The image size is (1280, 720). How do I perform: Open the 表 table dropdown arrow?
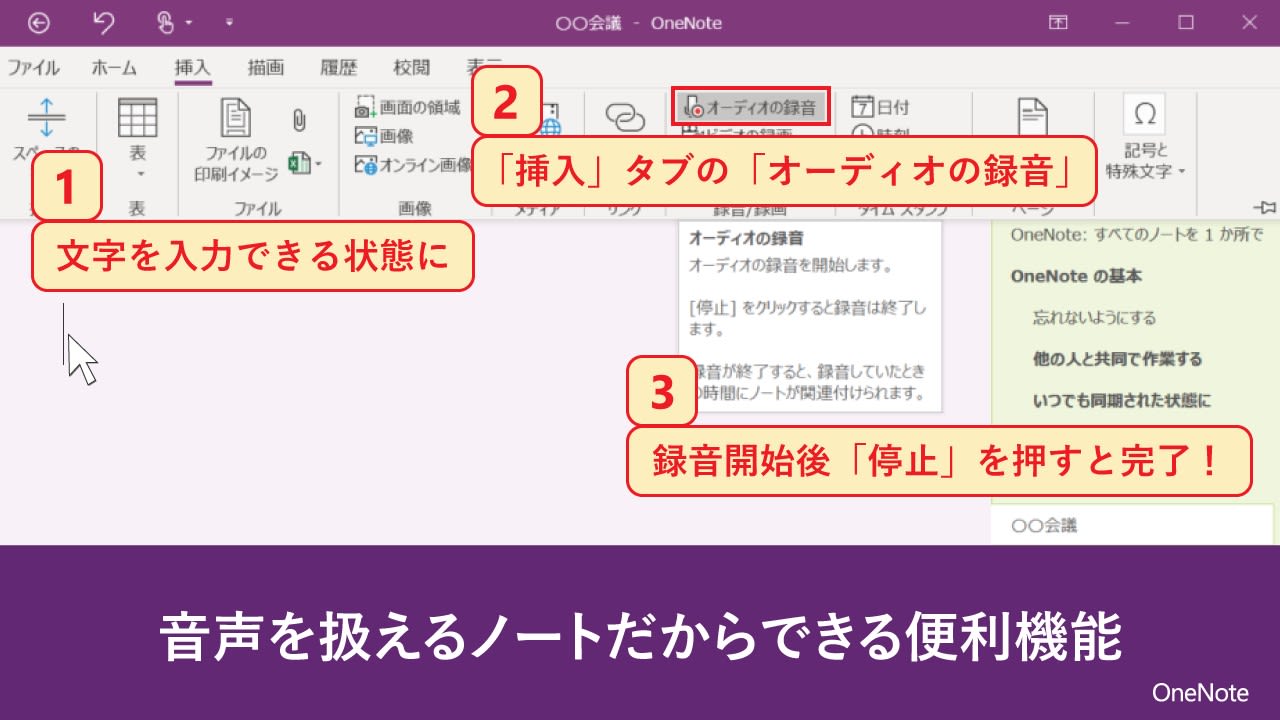(138, 172)
